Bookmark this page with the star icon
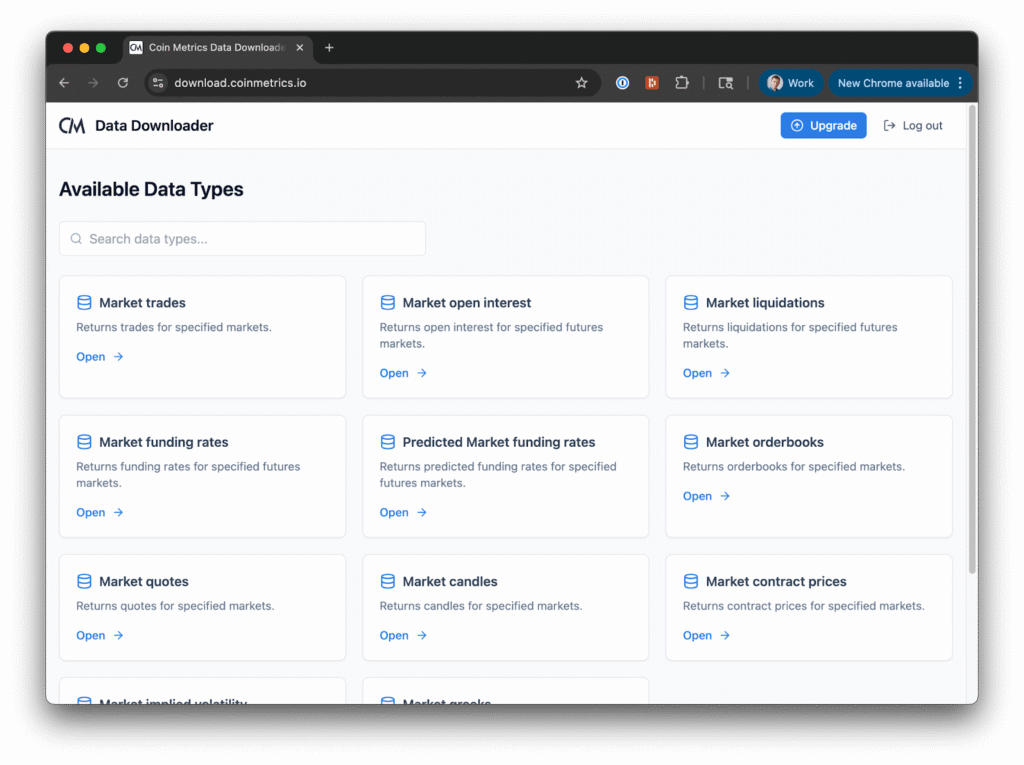The width and height of the screenshot is (1024, 765). click(x=581, y=83)
